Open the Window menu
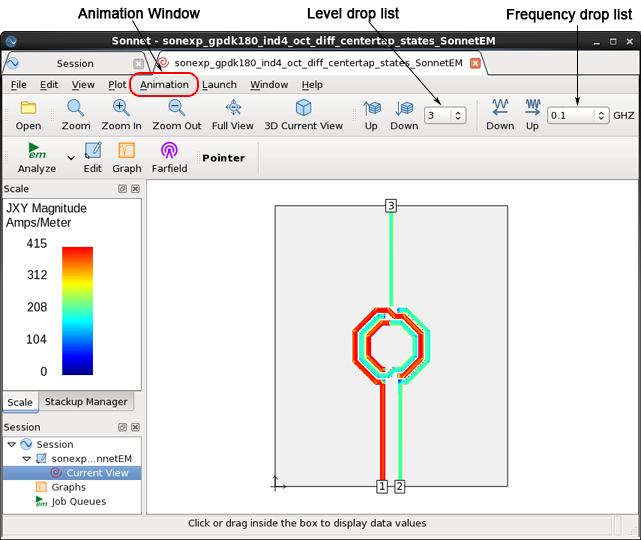The width and height of the screenshot is (641, 540). pyautogui.click(x=269, y=85)
